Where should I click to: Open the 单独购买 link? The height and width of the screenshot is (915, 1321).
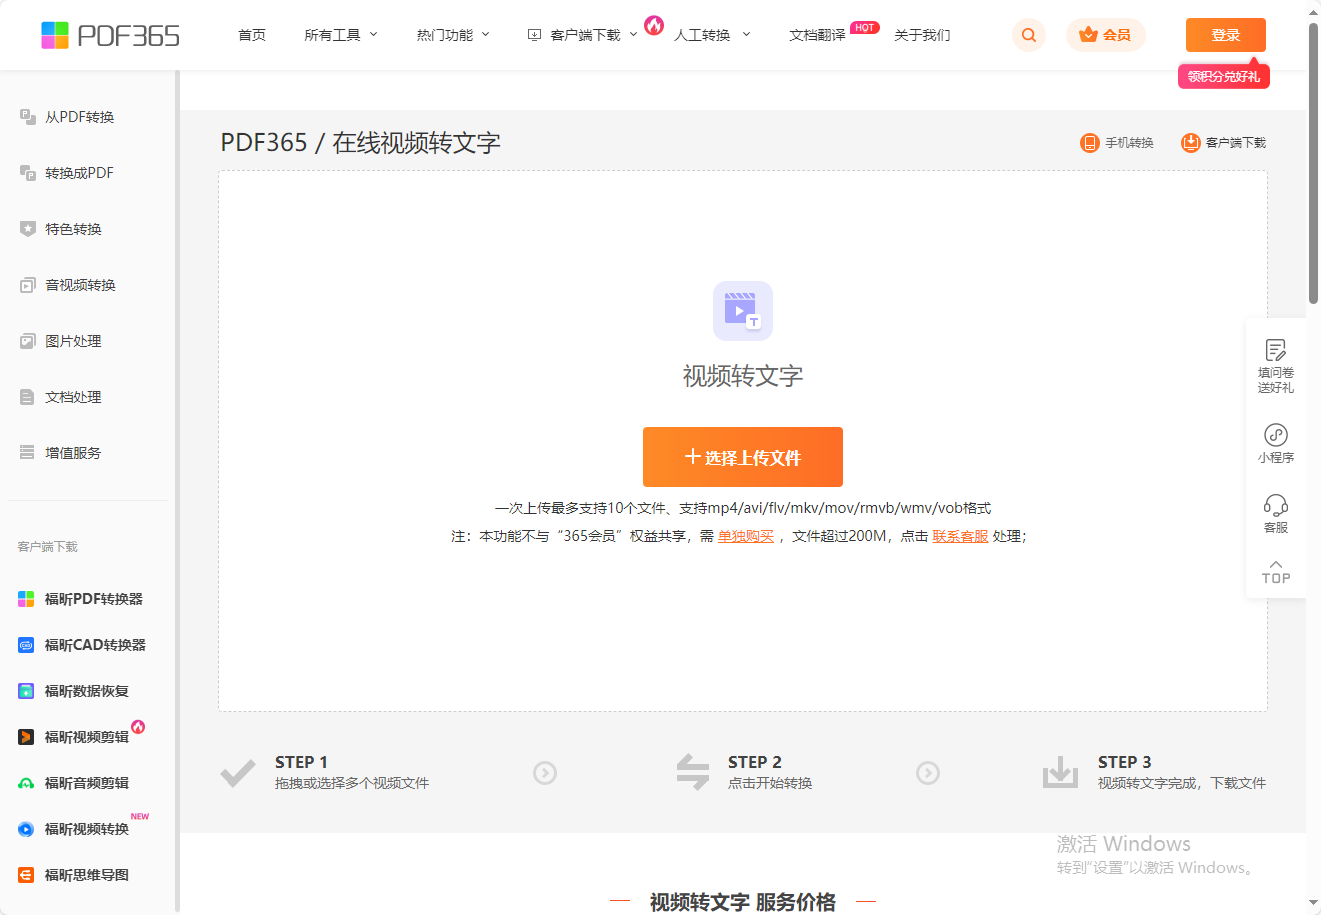pos(746,536)
